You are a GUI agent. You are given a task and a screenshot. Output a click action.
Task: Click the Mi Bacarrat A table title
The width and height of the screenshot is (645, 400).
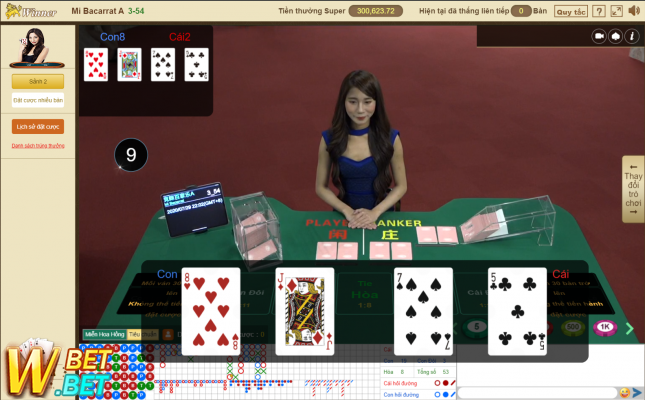97,11
